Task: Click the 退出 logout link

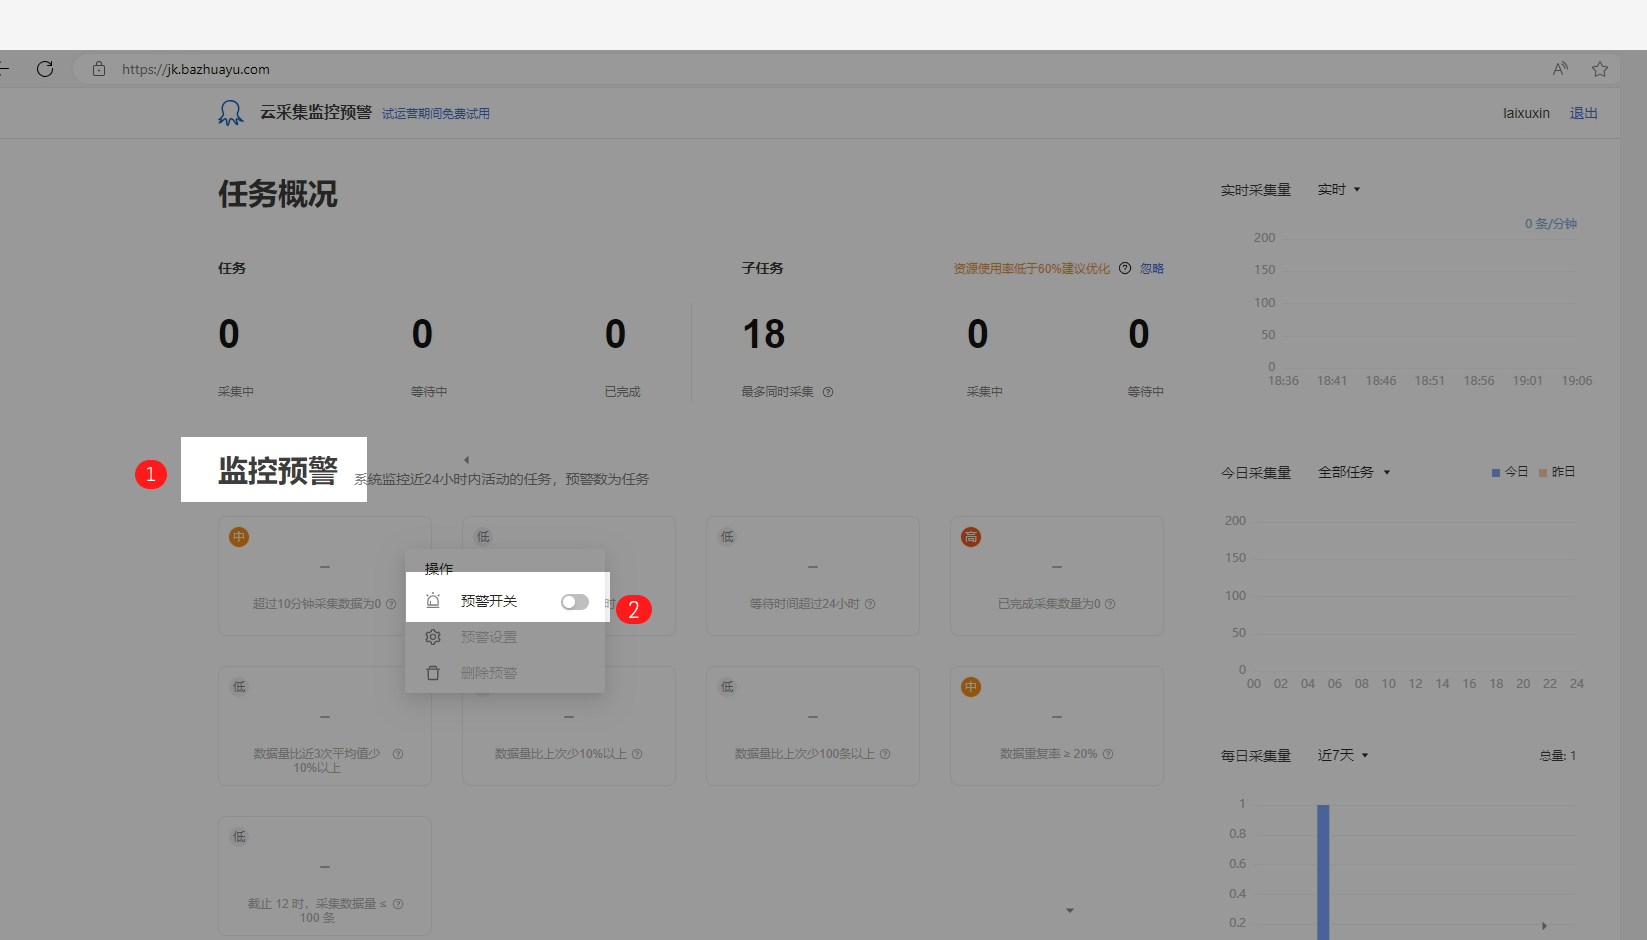Action: pos(1584,113)
